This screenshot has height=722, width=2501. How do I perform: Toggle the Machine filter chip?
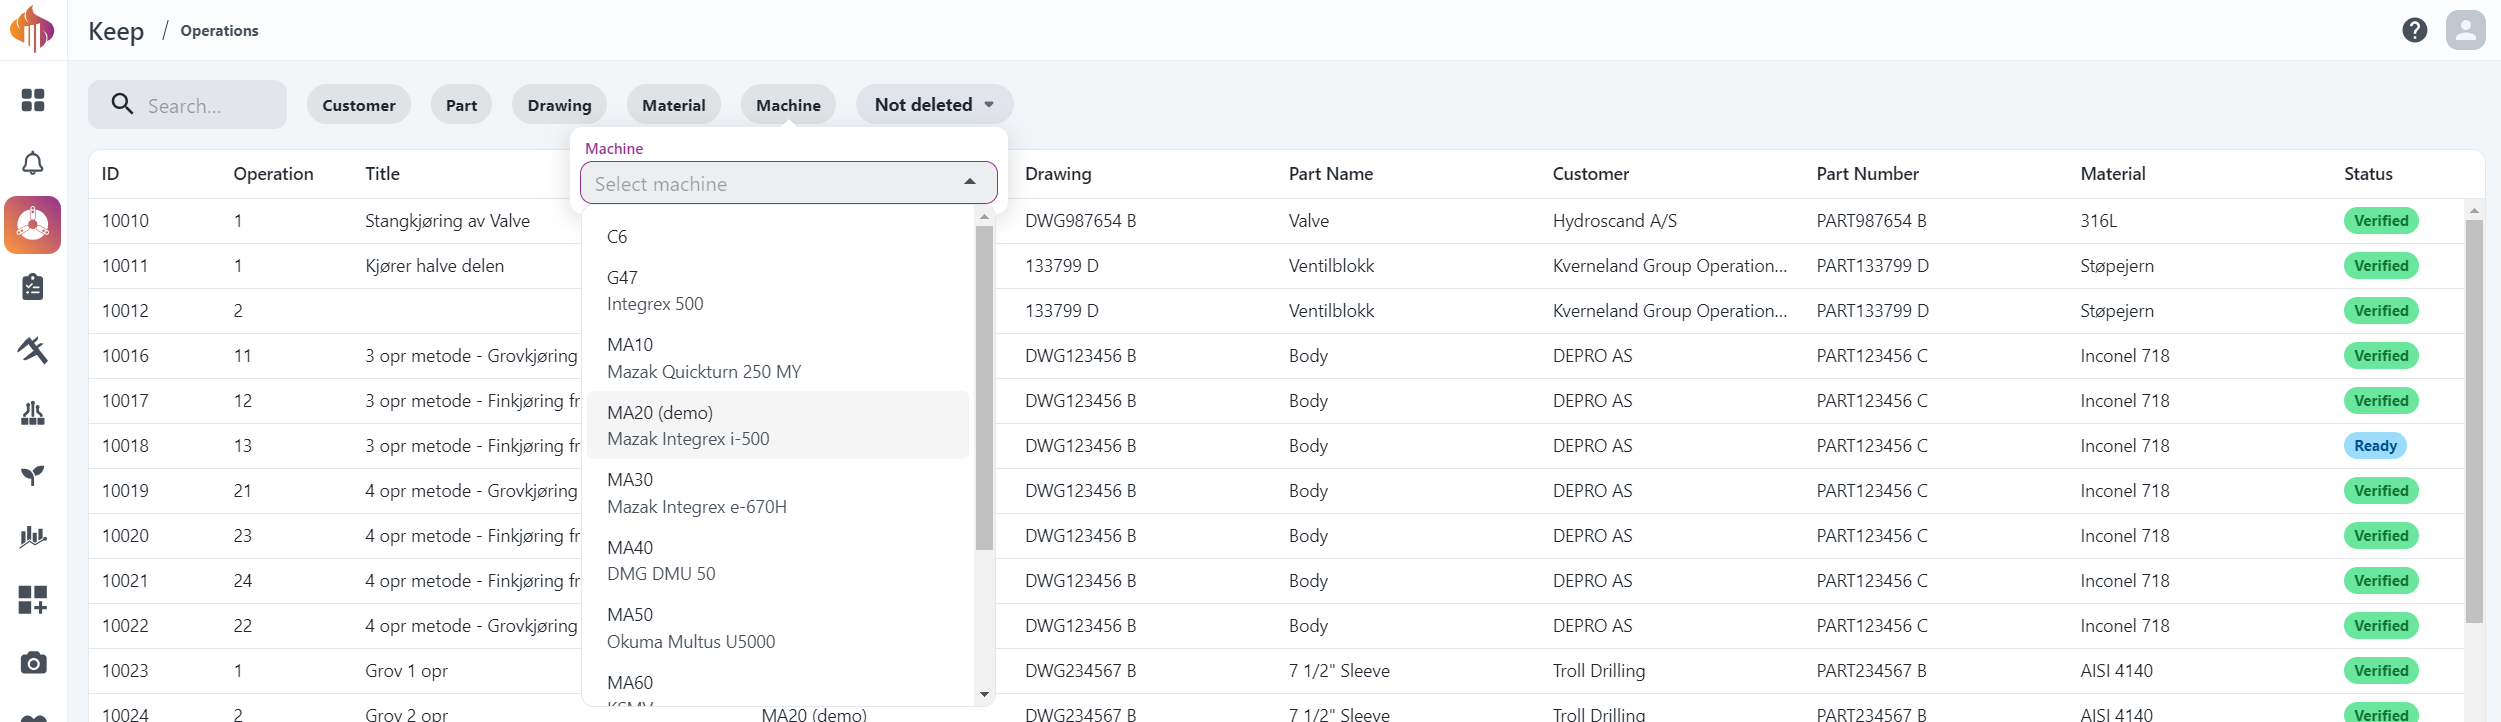pyautogui.click(x=788, y=105)
